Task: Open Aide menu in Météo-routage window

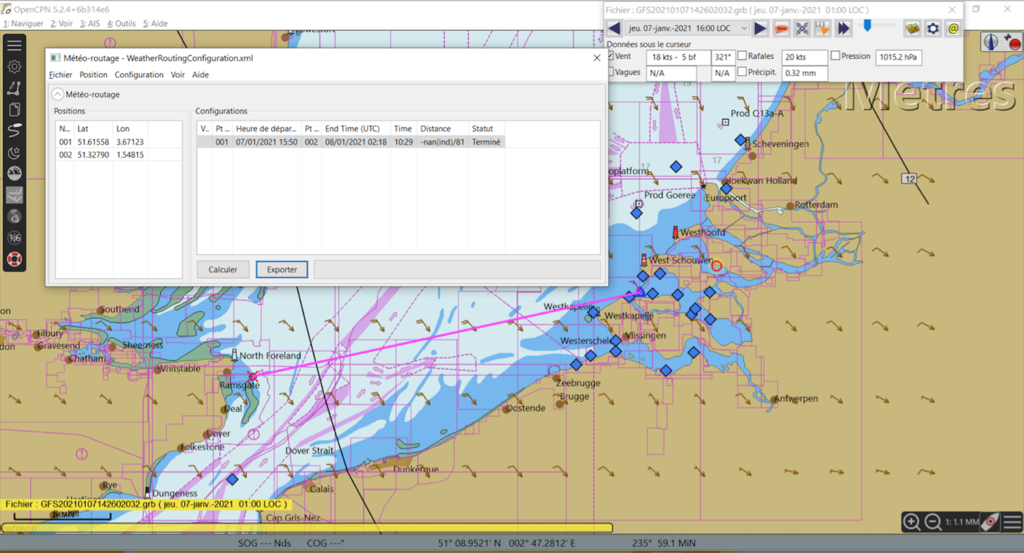Action: click(x=200, y=74)
